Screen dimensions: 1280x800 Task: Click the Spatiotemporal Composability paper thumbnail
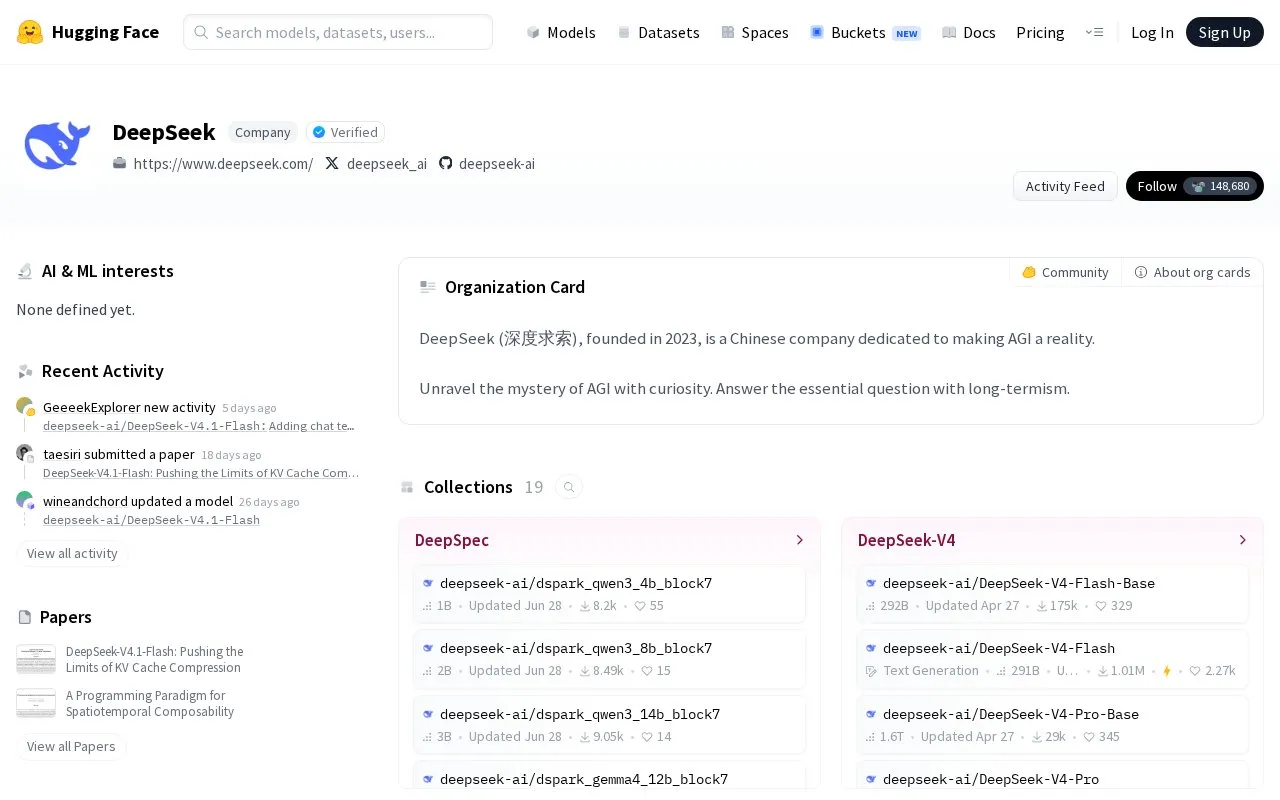36,704
